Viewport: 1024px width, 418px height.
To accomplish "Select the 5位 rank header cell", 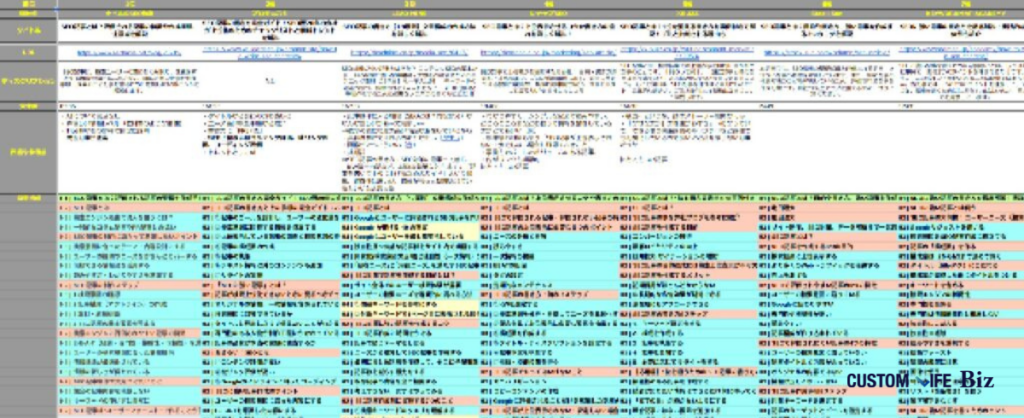I will click(688, 4).
